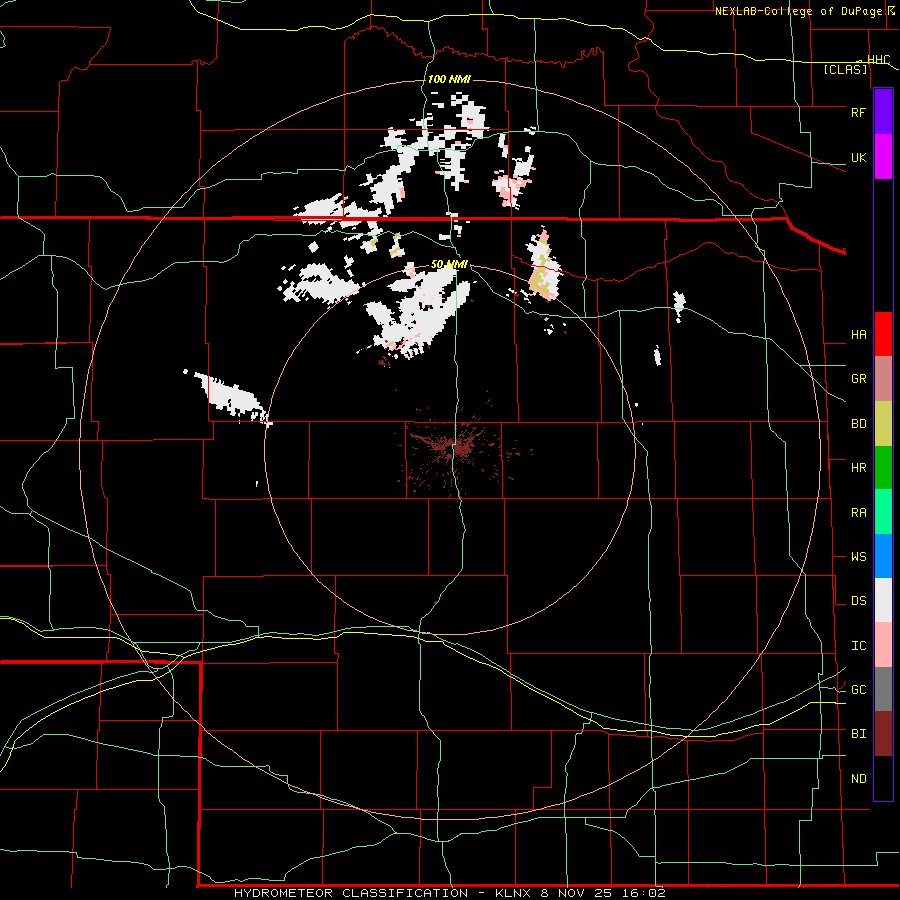Click the HA red legend swatch
The width and height of the screenshot is (900, 900).
(x=883, y=334)
